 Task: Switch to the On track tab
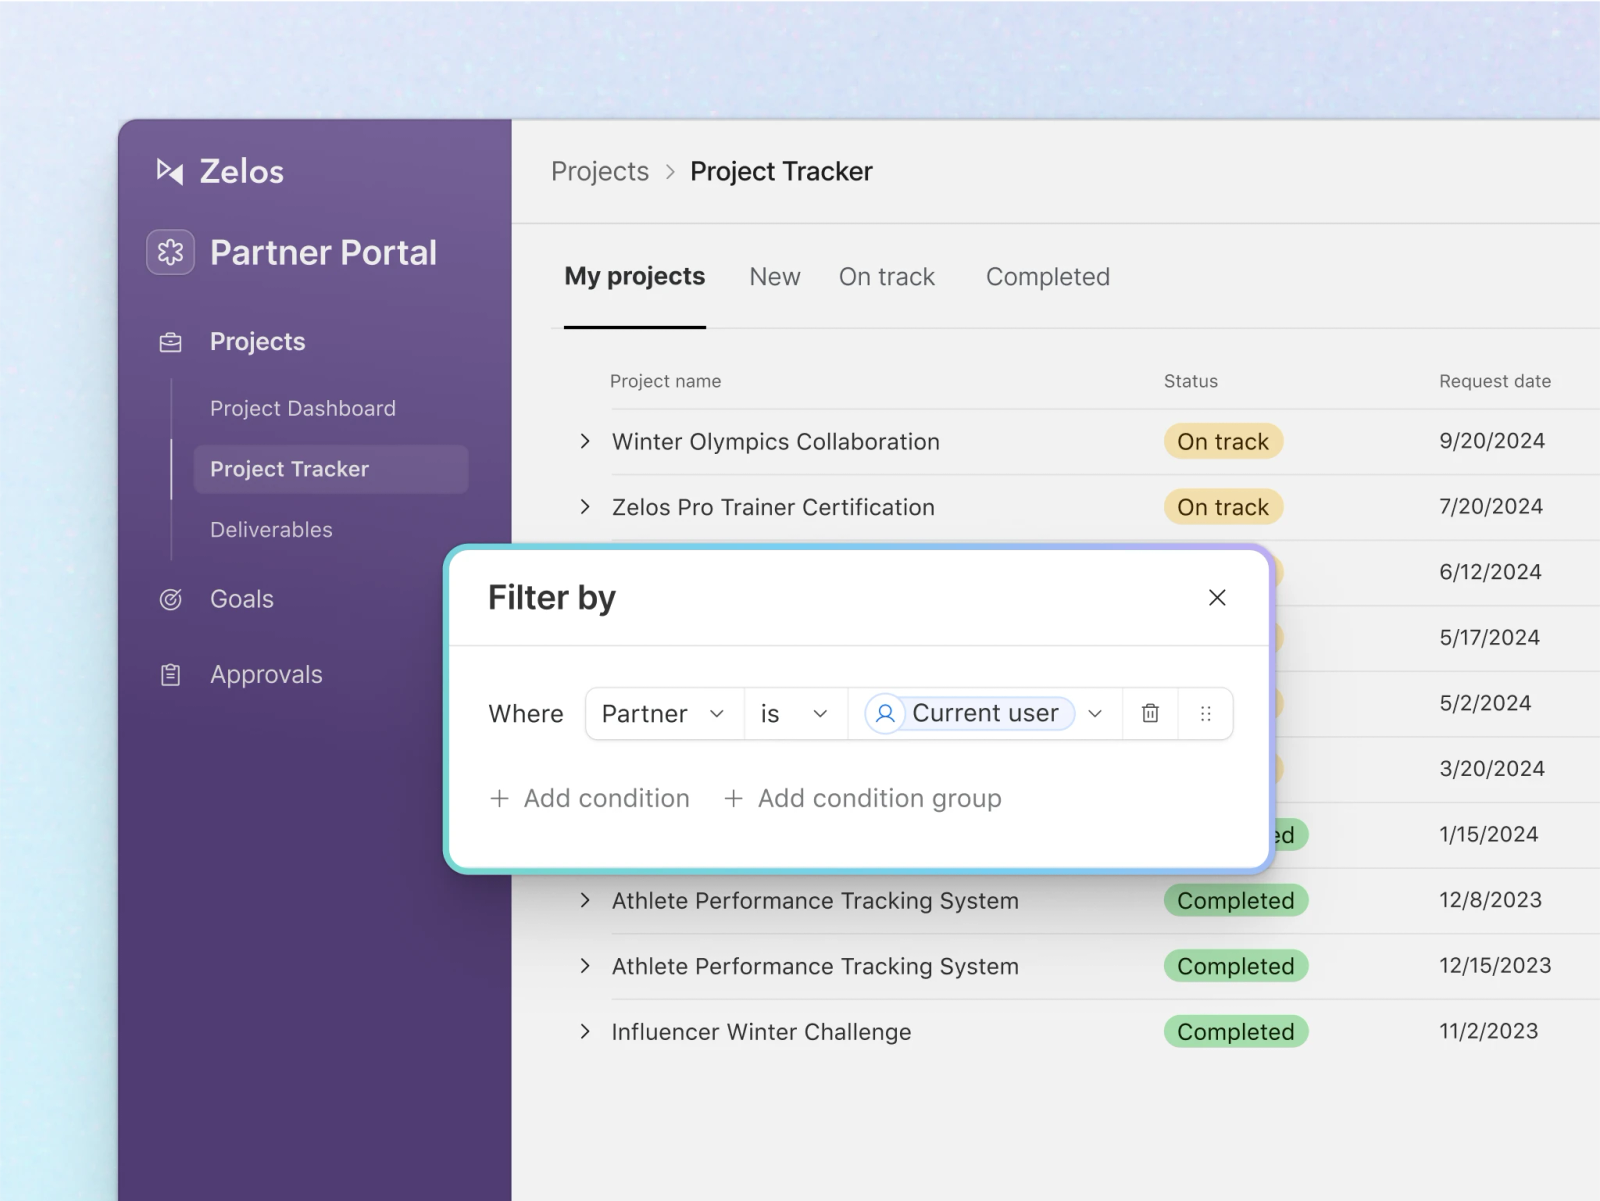point(887,276)
